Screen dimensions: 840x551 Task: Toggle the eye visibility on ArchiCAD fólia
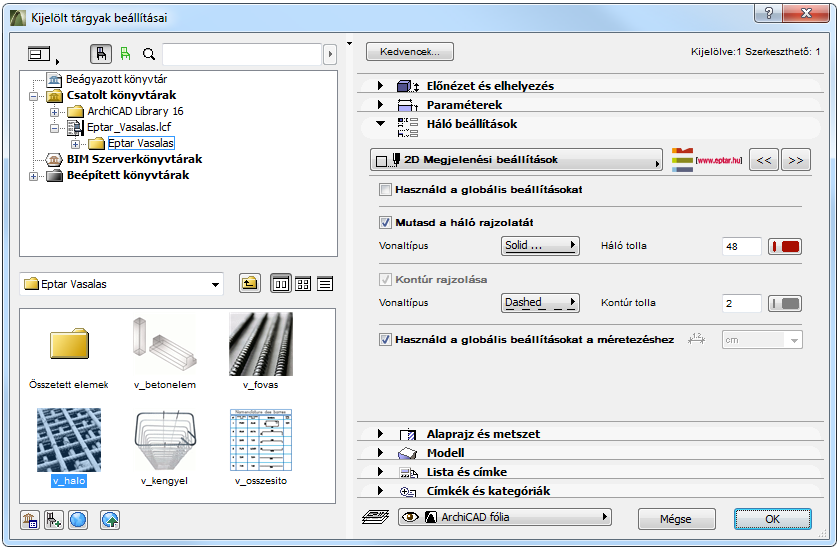410,517
